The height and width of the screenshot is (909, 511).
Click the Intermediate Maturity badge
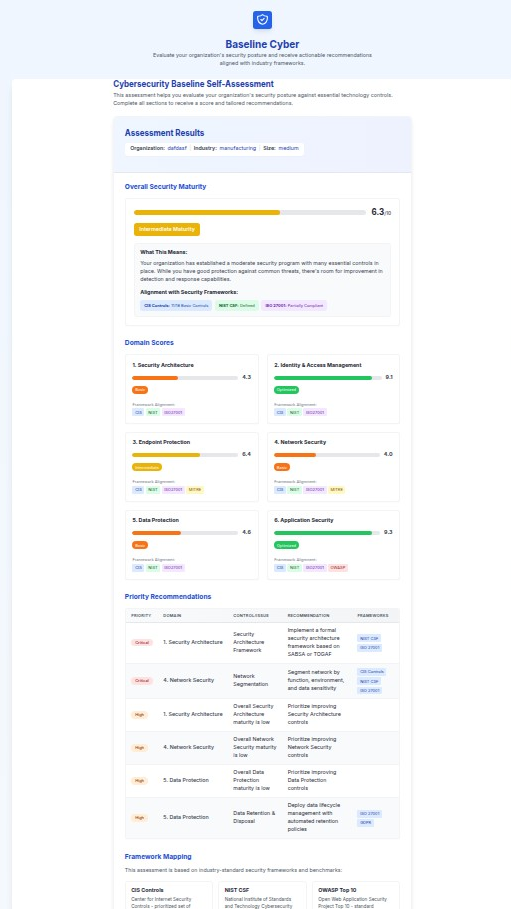pyautogui.click(x=167, y=230)
